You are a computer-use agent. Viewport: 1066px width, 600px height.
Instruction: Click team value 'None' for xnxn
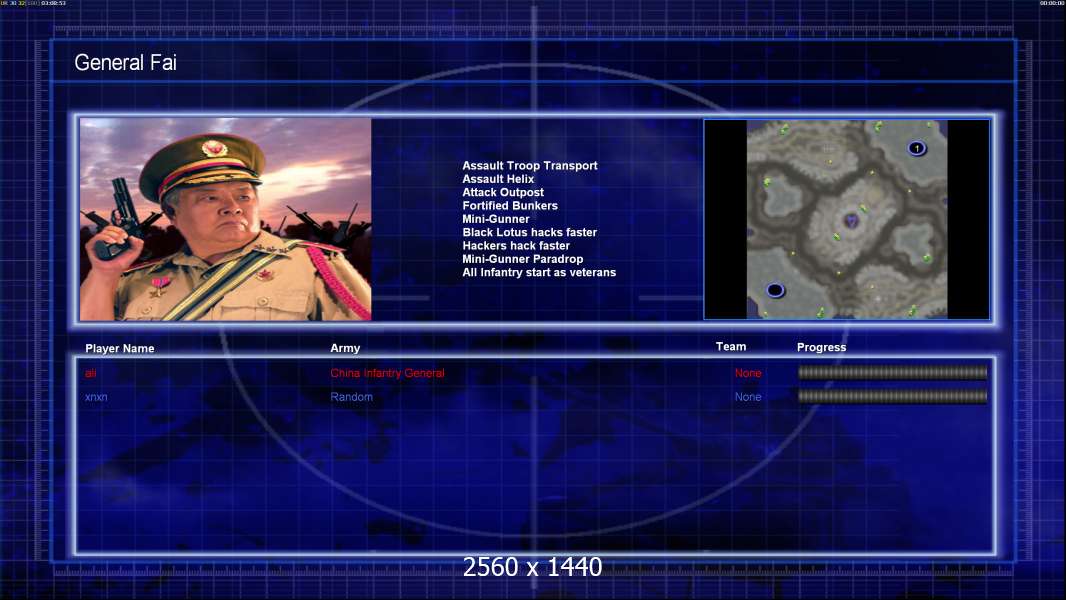tap(748, 397)
